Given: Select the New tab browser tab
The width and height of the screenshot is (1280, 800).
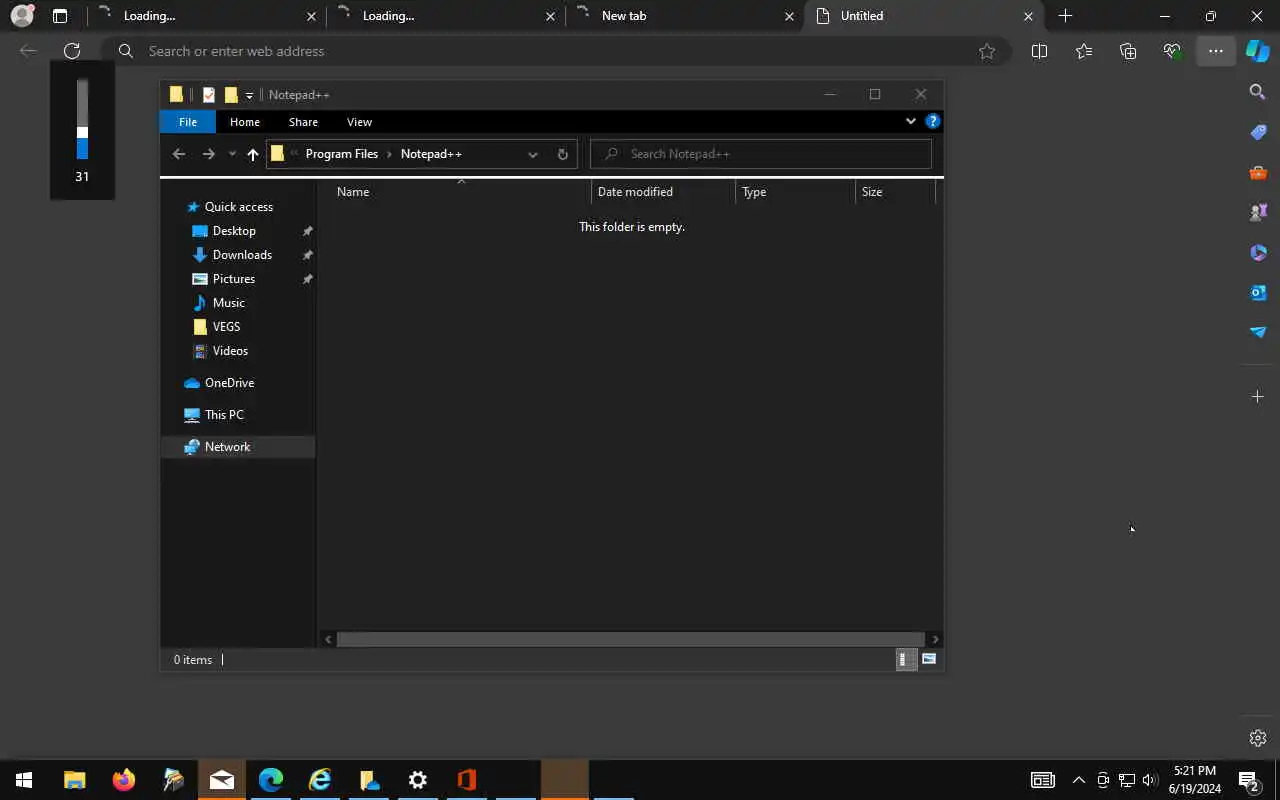Looking at the screenshot, I should pyautogui.click(x=684, y=16).
